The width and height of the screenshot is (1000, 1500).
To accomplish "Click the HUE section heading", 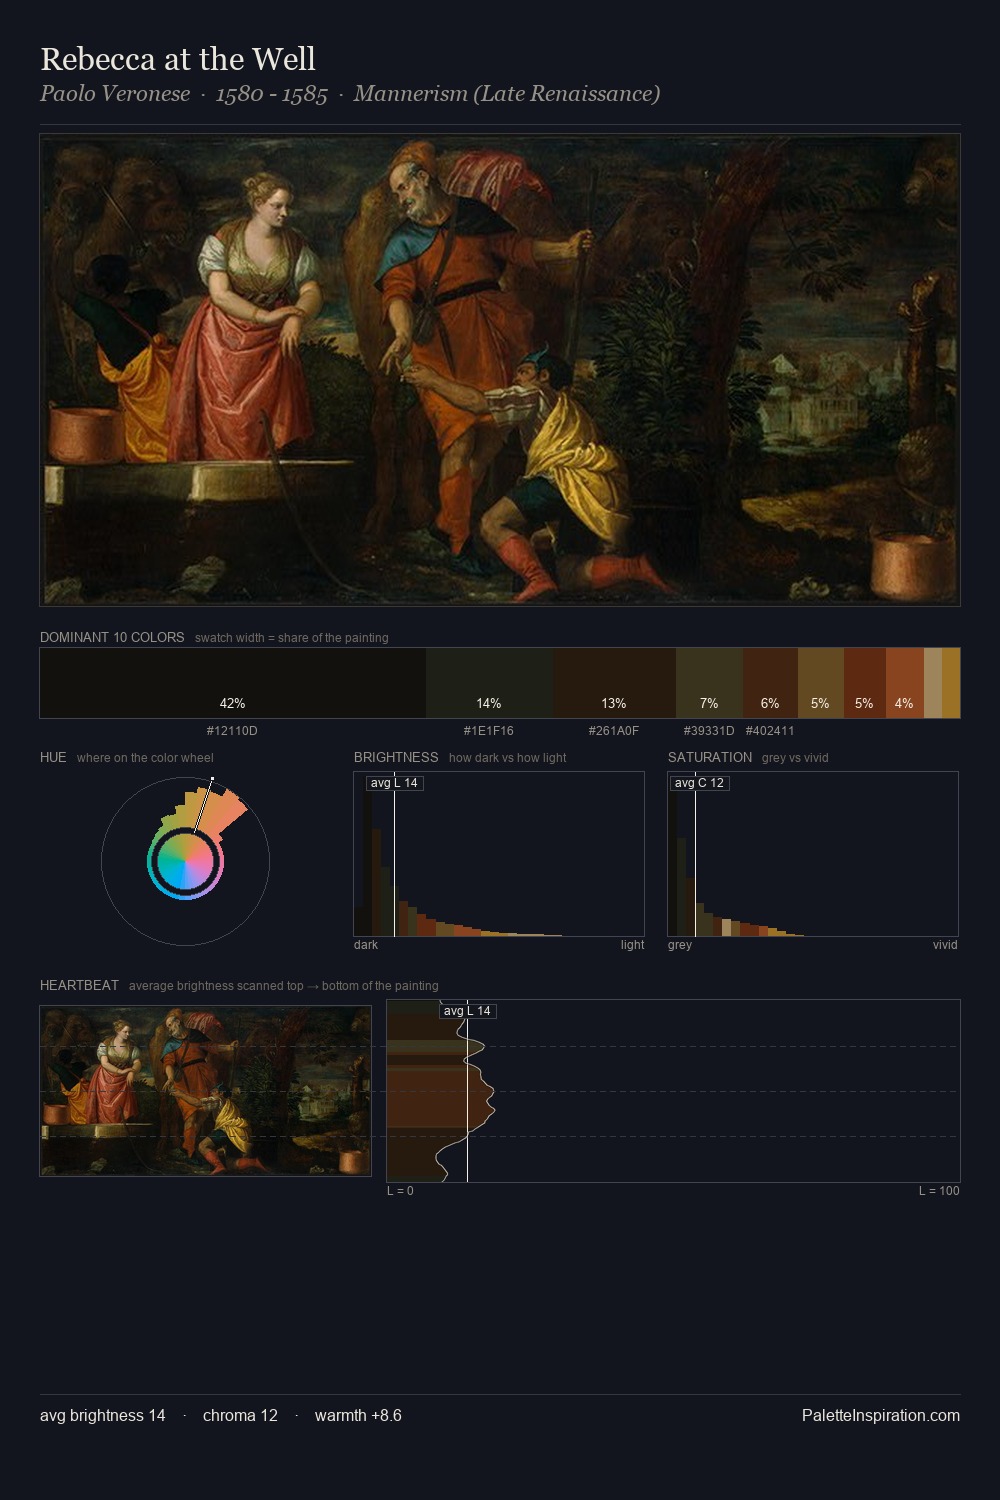I will point(53,757).
